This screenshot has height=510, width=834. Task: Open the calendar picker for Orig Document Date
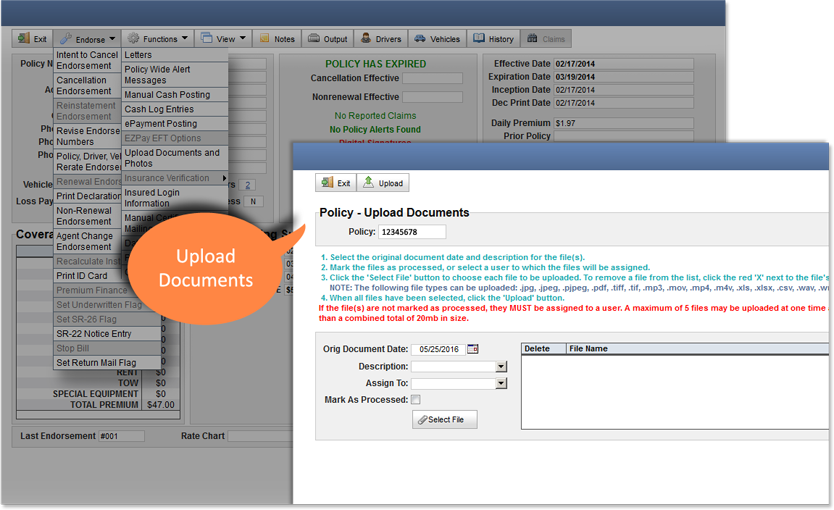[x=473, y=349]
